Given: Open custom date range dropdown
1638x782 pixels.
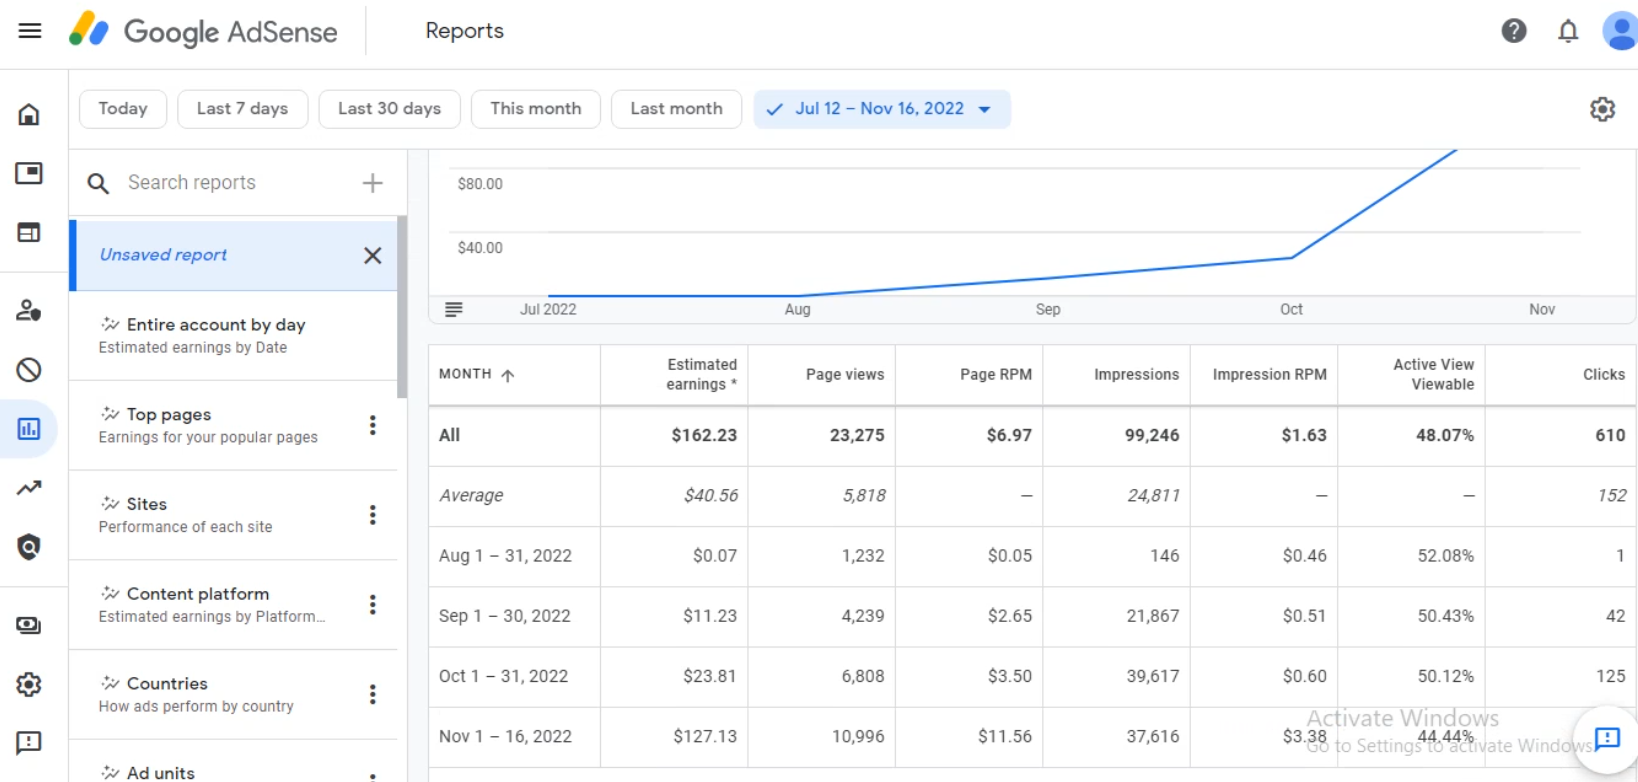Looking at the screenshot, I should click(x=882, y=109).
